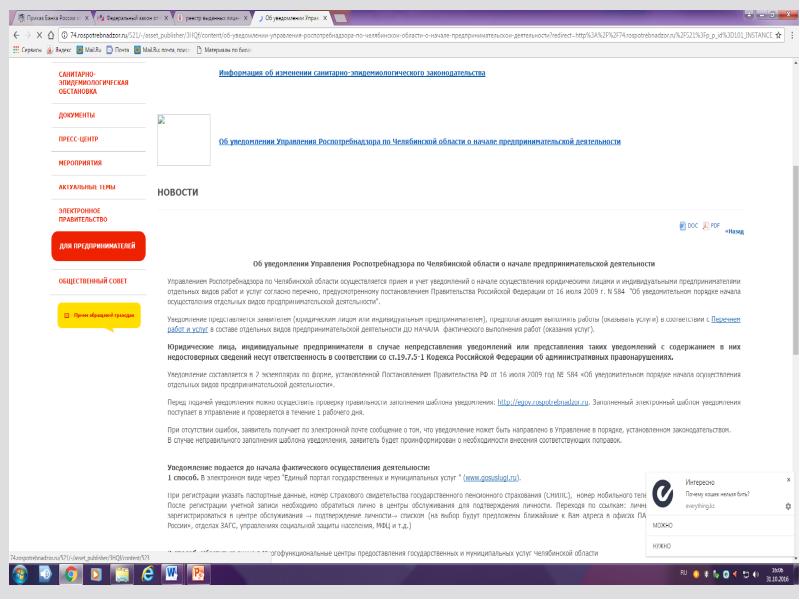The height and width of the screenshot is (600, 800).
Task: Click the broken image thumbnail
Action: click(x=184, y=140)
